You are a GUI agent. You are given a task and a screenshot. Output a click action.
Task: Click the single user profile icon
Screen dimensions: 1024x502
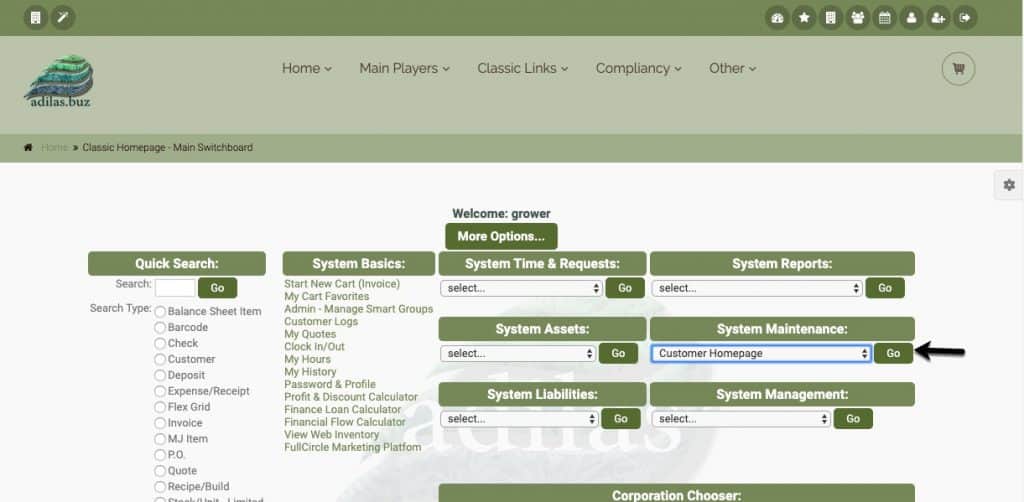pos(911,18)
